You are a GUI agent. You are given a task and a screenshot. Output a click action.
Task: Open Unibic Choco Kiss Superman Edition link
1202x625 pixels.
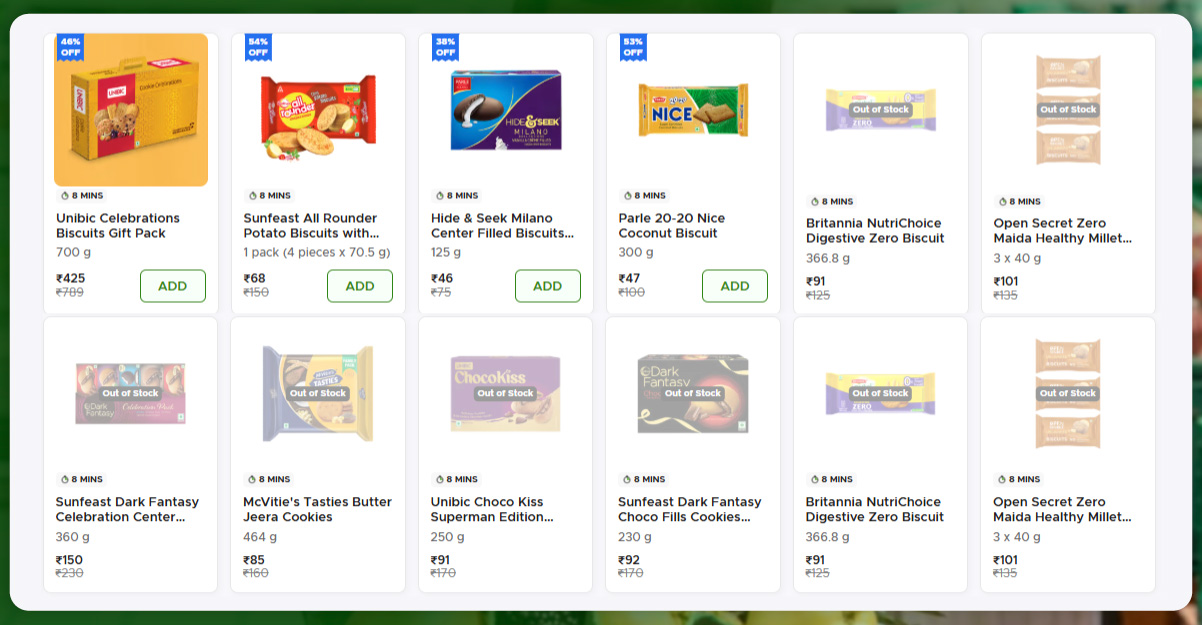coord(491,509)
